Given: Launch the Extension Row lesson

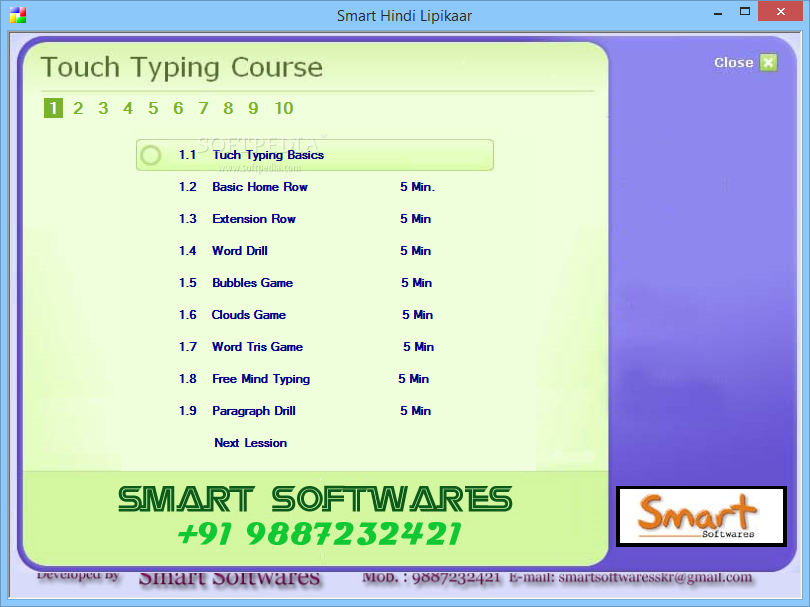Looking at the screenshot, I should tap(254, 219).
